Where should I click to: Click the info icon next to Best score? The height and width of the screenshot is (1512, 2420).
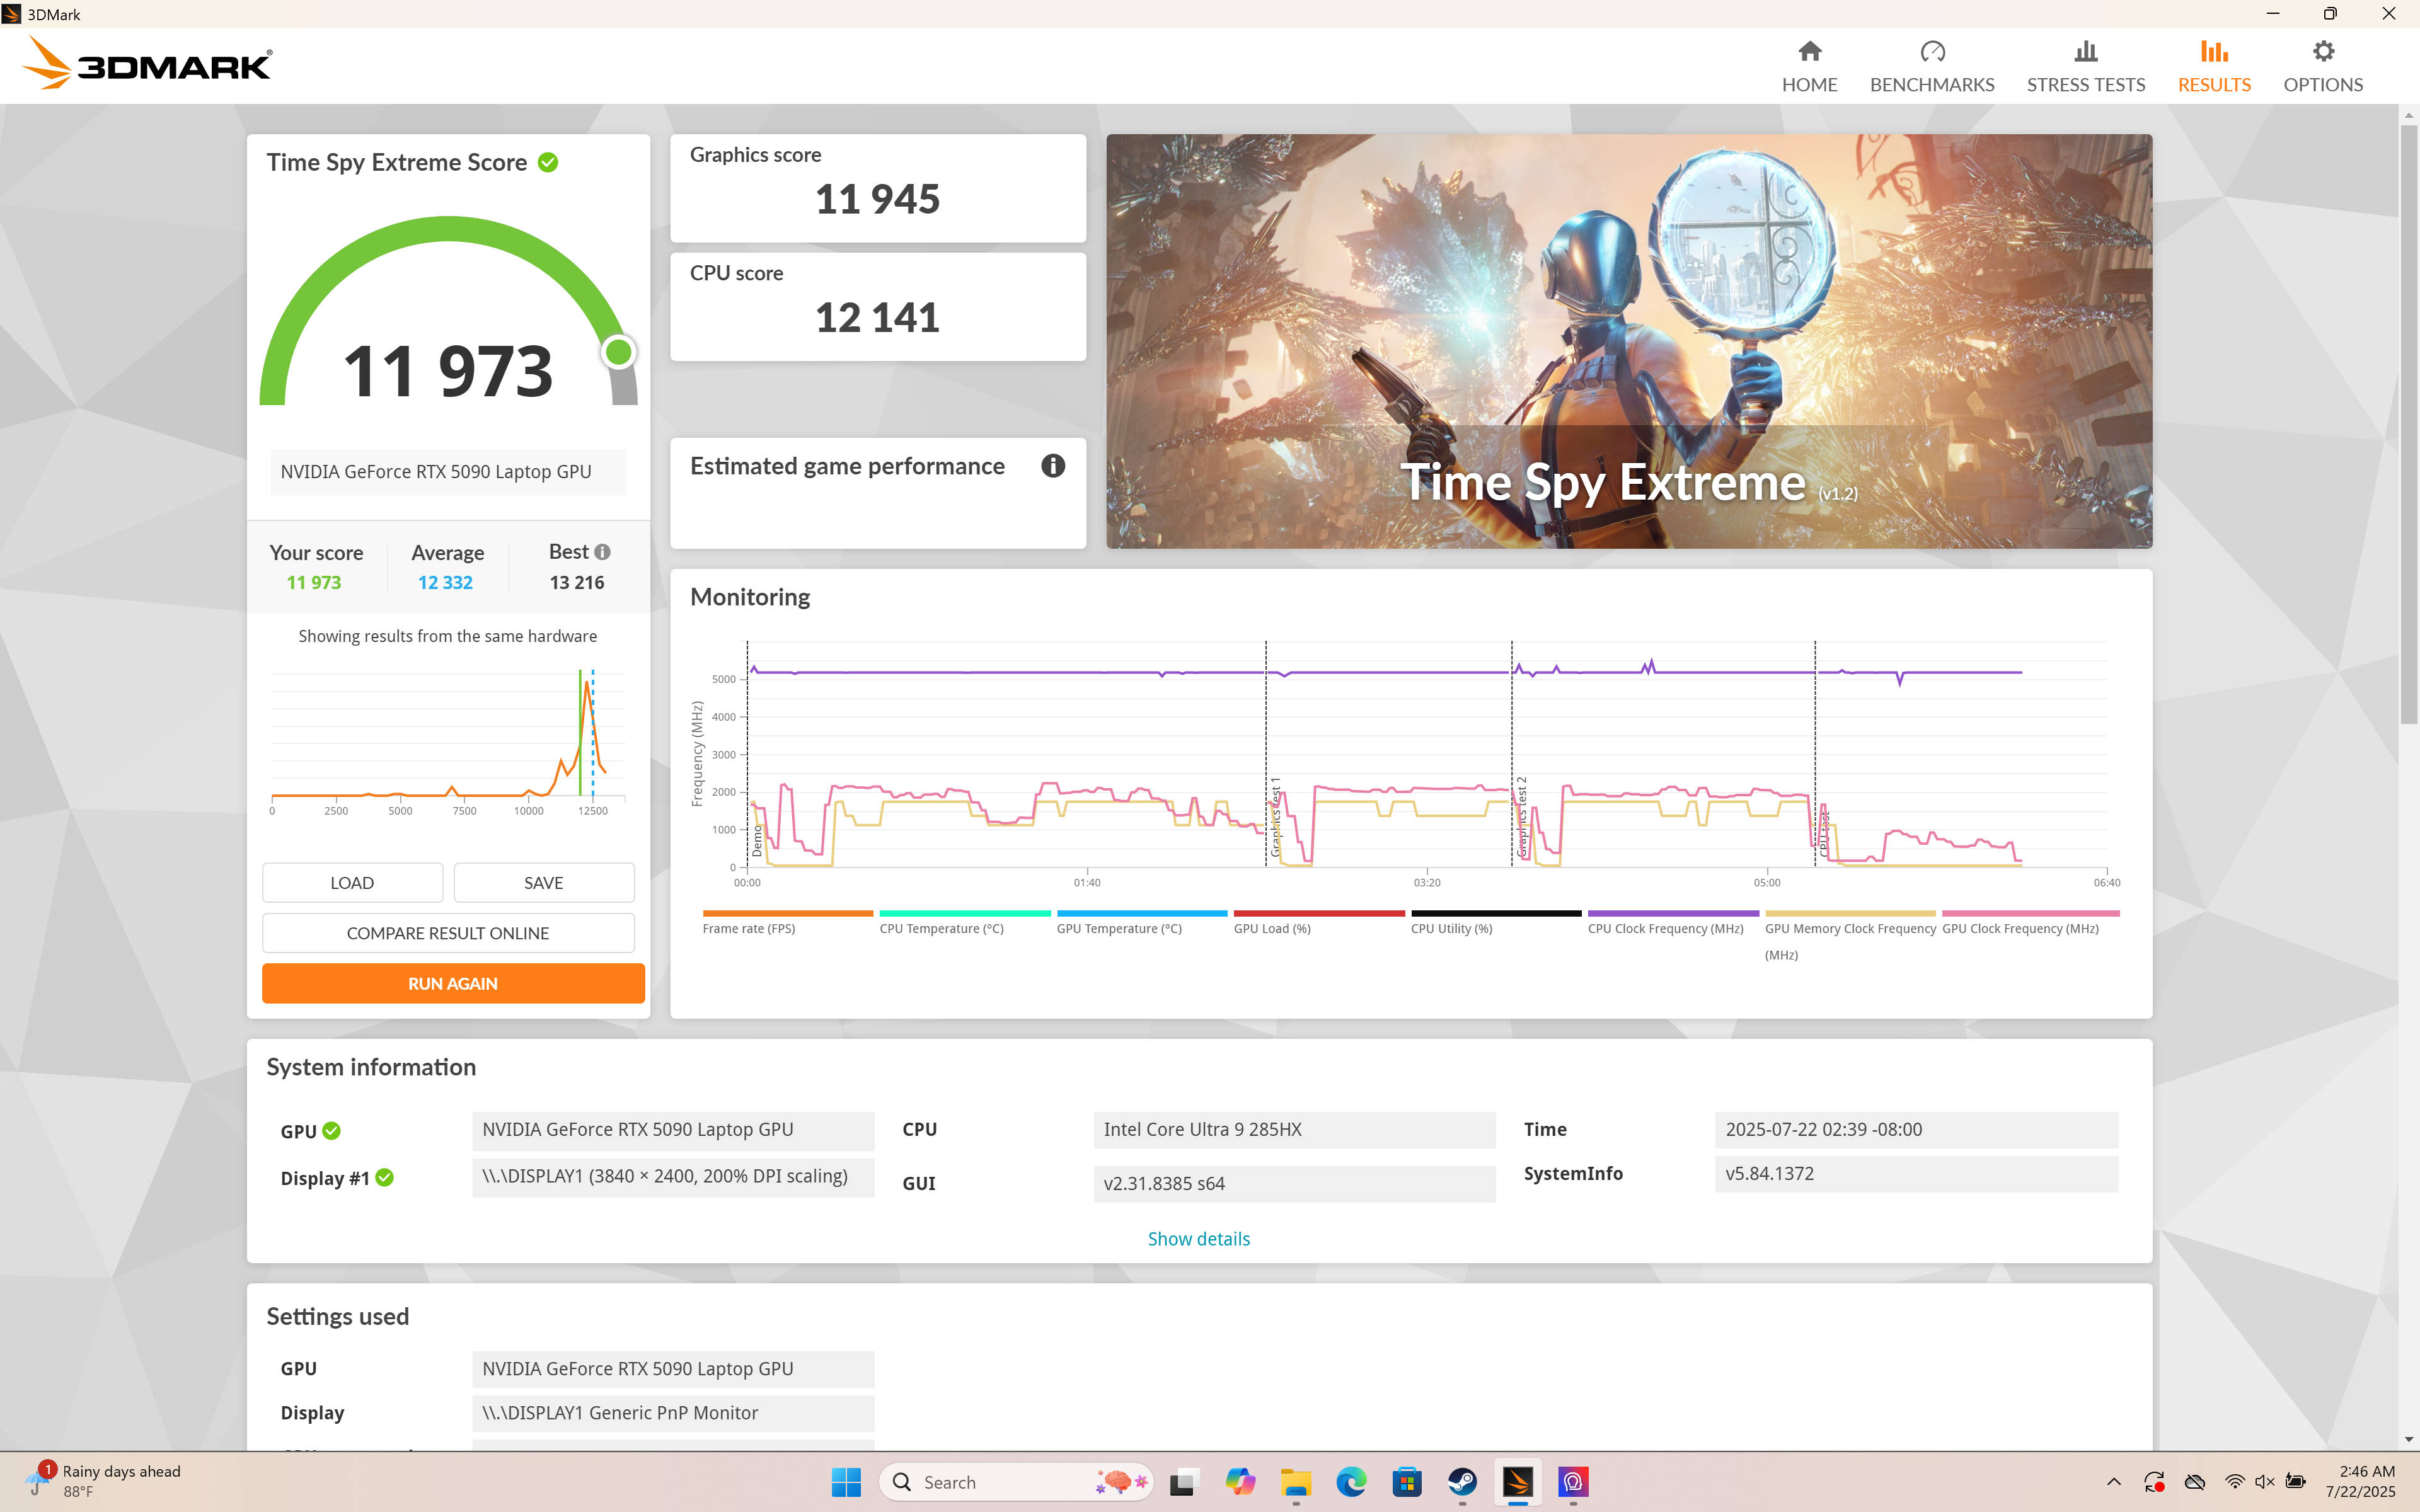(602, 552)
